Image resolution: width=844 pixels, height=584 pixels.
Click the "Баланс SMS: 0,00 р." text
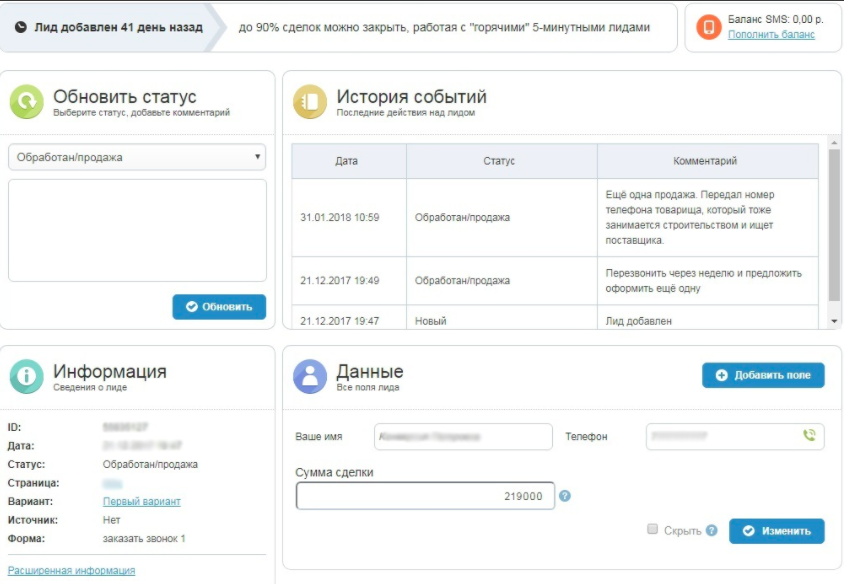[x=776, y=19]
